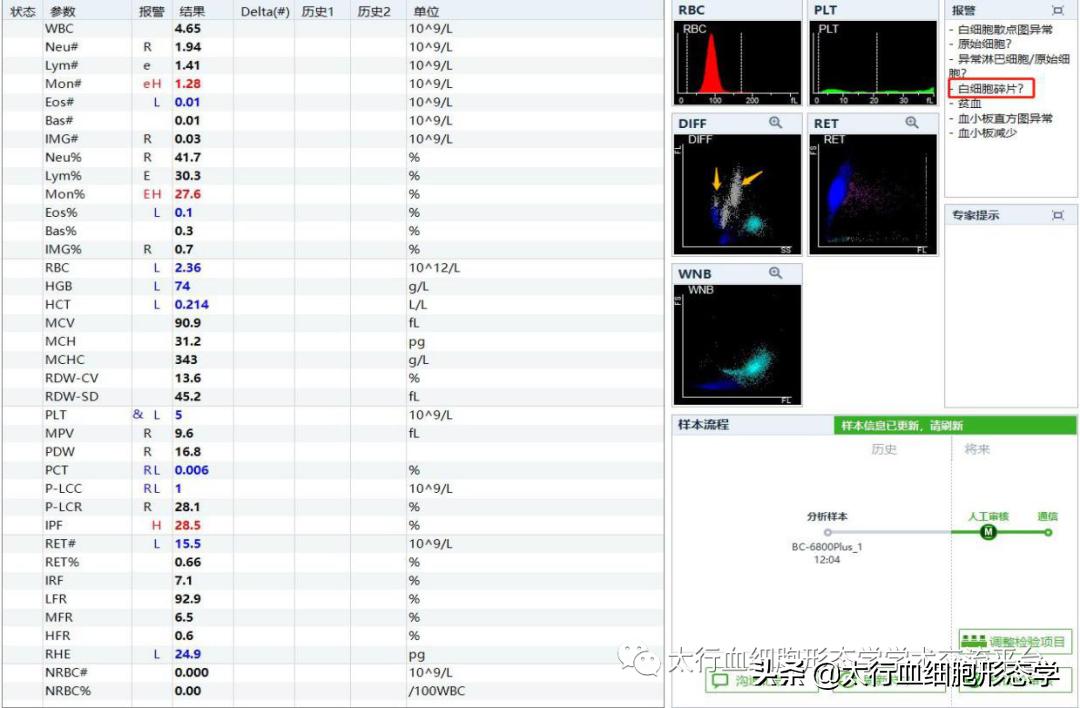
Task: Switch to the 将来 section heading
Action: [x=977, y=449]
